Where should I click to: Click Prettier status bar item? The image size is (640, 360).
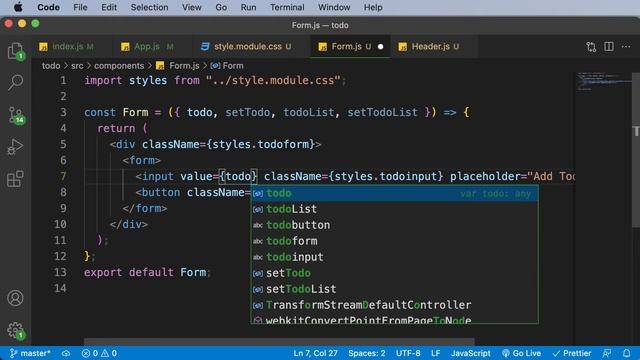571,353
